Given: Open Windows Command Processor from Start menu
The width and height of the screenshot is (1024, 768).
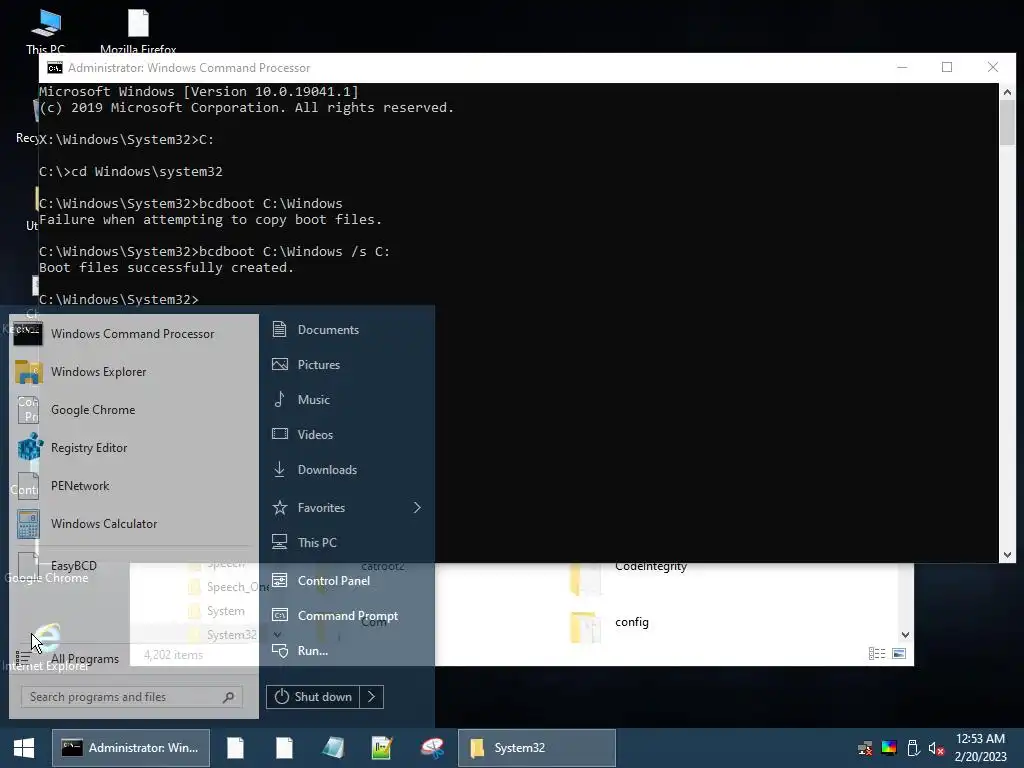Looking at the screenshot, I should (x=133, y=334).
